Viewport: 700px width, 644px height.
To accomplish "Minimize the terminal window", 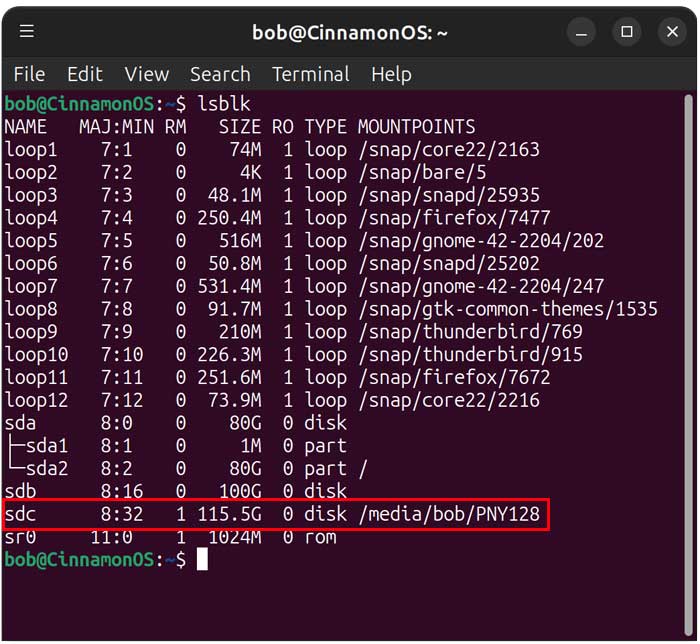I will (581, 32).
